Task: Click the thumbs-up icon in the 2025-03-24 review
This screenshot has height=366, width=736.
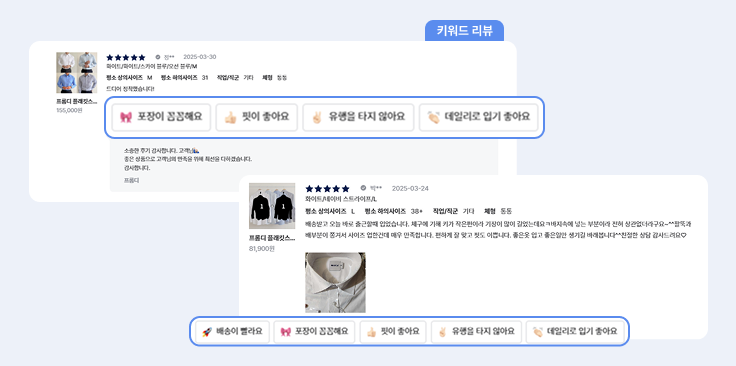Action: tap(371, 332)
